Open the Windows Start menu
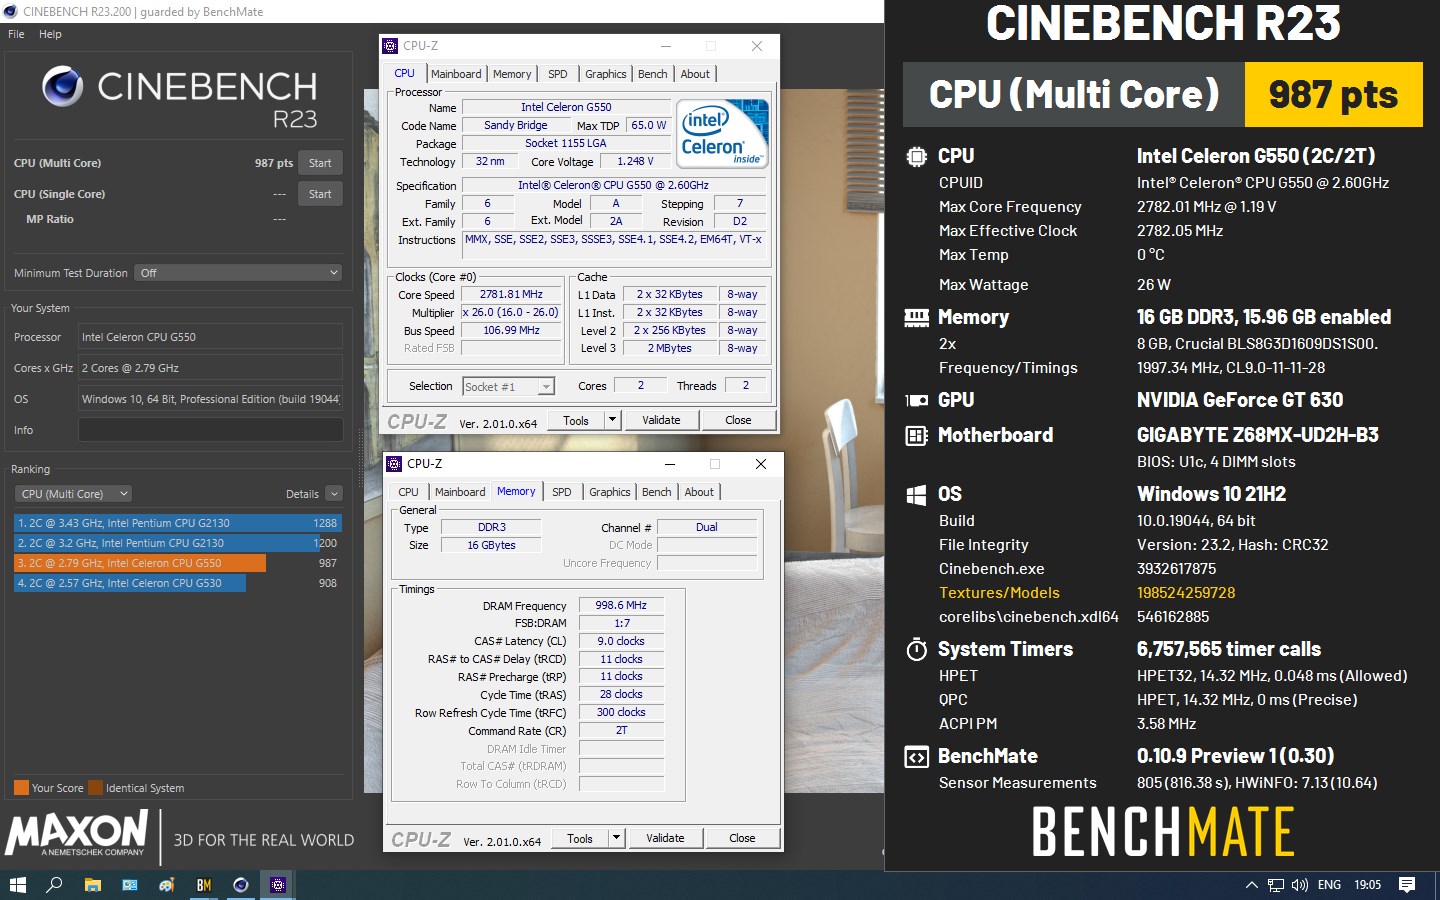This screenshot has height=900, width=1440. pyautogui.click(x=17, y=885)
